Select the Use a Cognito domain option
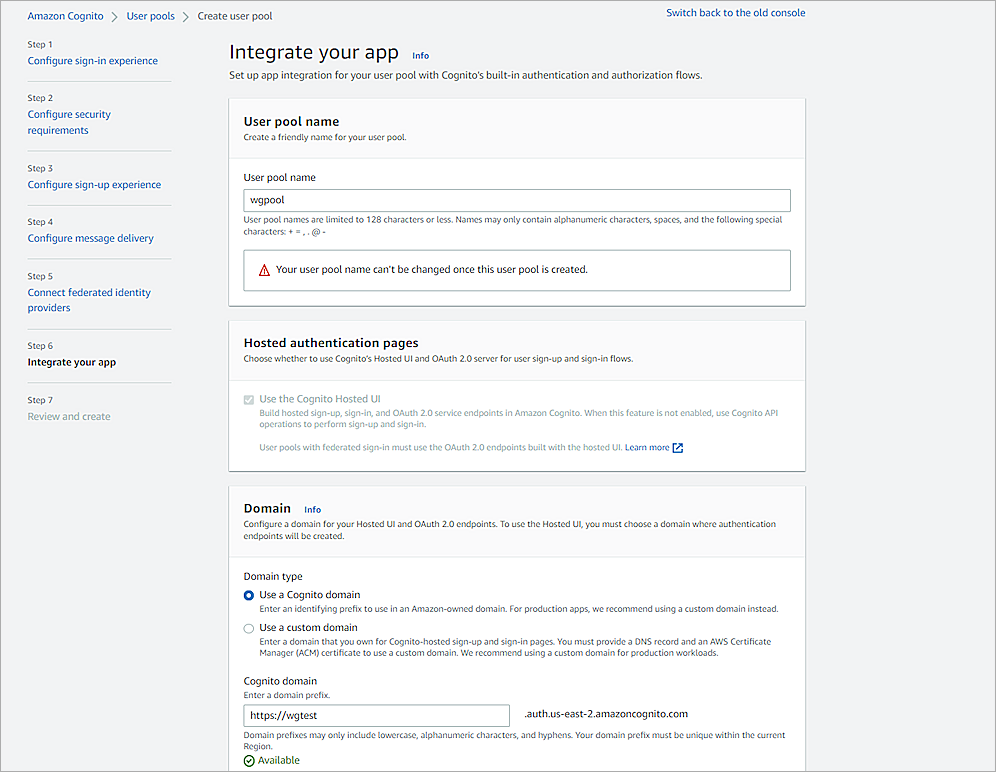 (249, 596)
